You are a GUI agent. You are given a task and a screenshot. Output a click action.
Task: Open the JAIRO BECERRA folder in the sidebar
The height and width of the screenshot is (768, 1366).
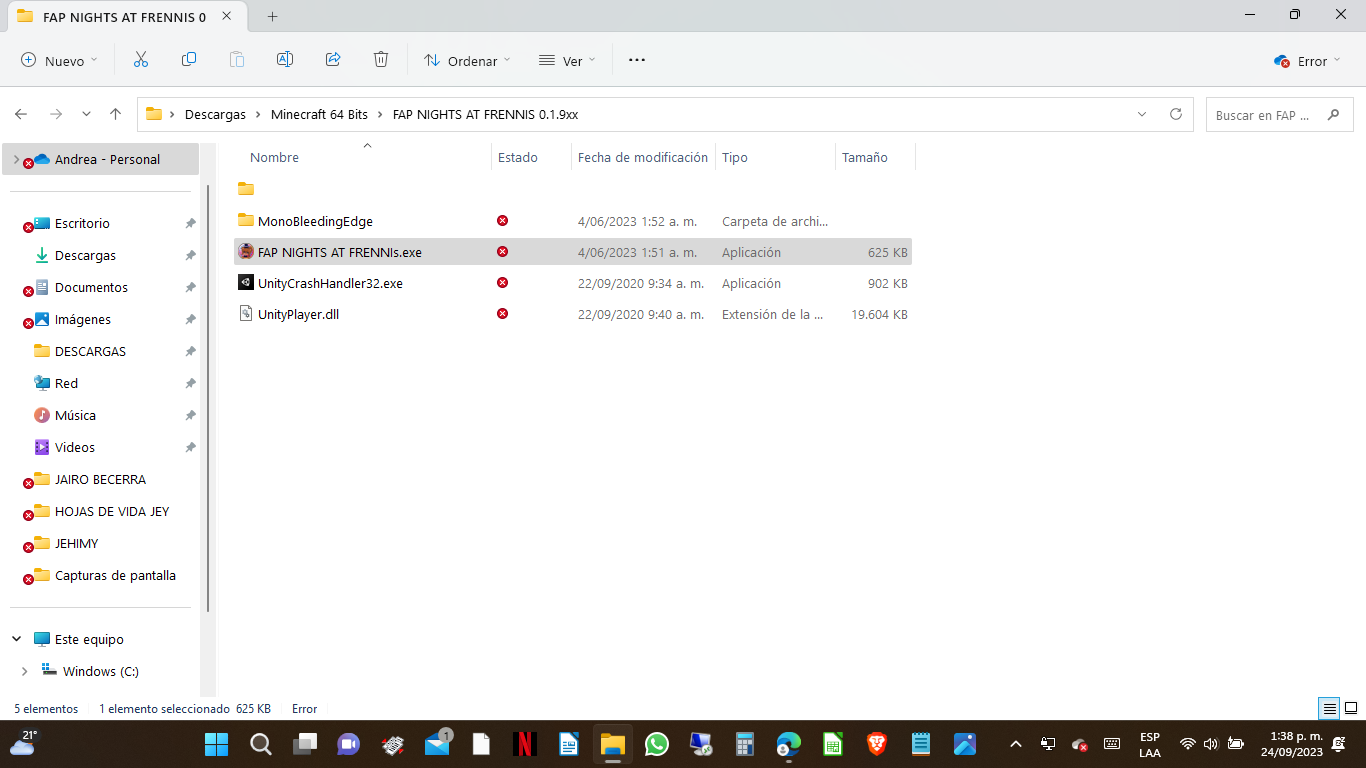100,479
